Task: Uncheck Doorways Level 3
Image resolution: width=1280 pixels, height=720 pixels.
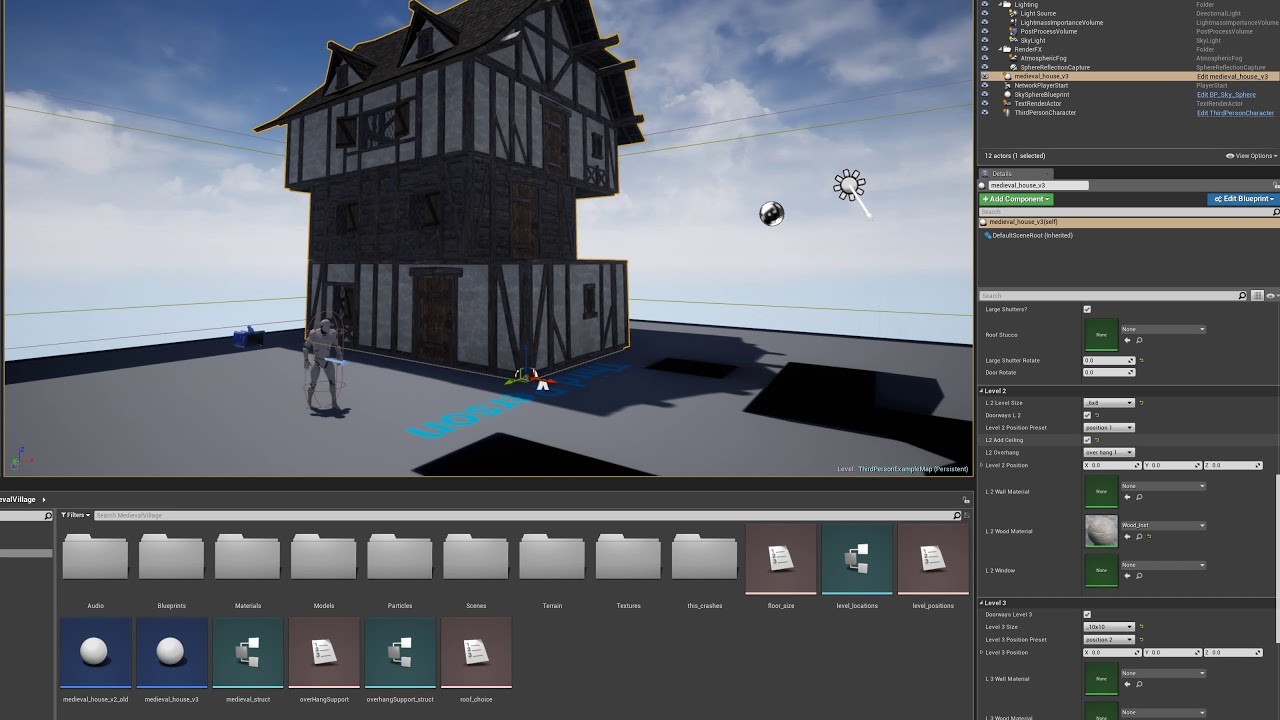Action: [1087, 614]
